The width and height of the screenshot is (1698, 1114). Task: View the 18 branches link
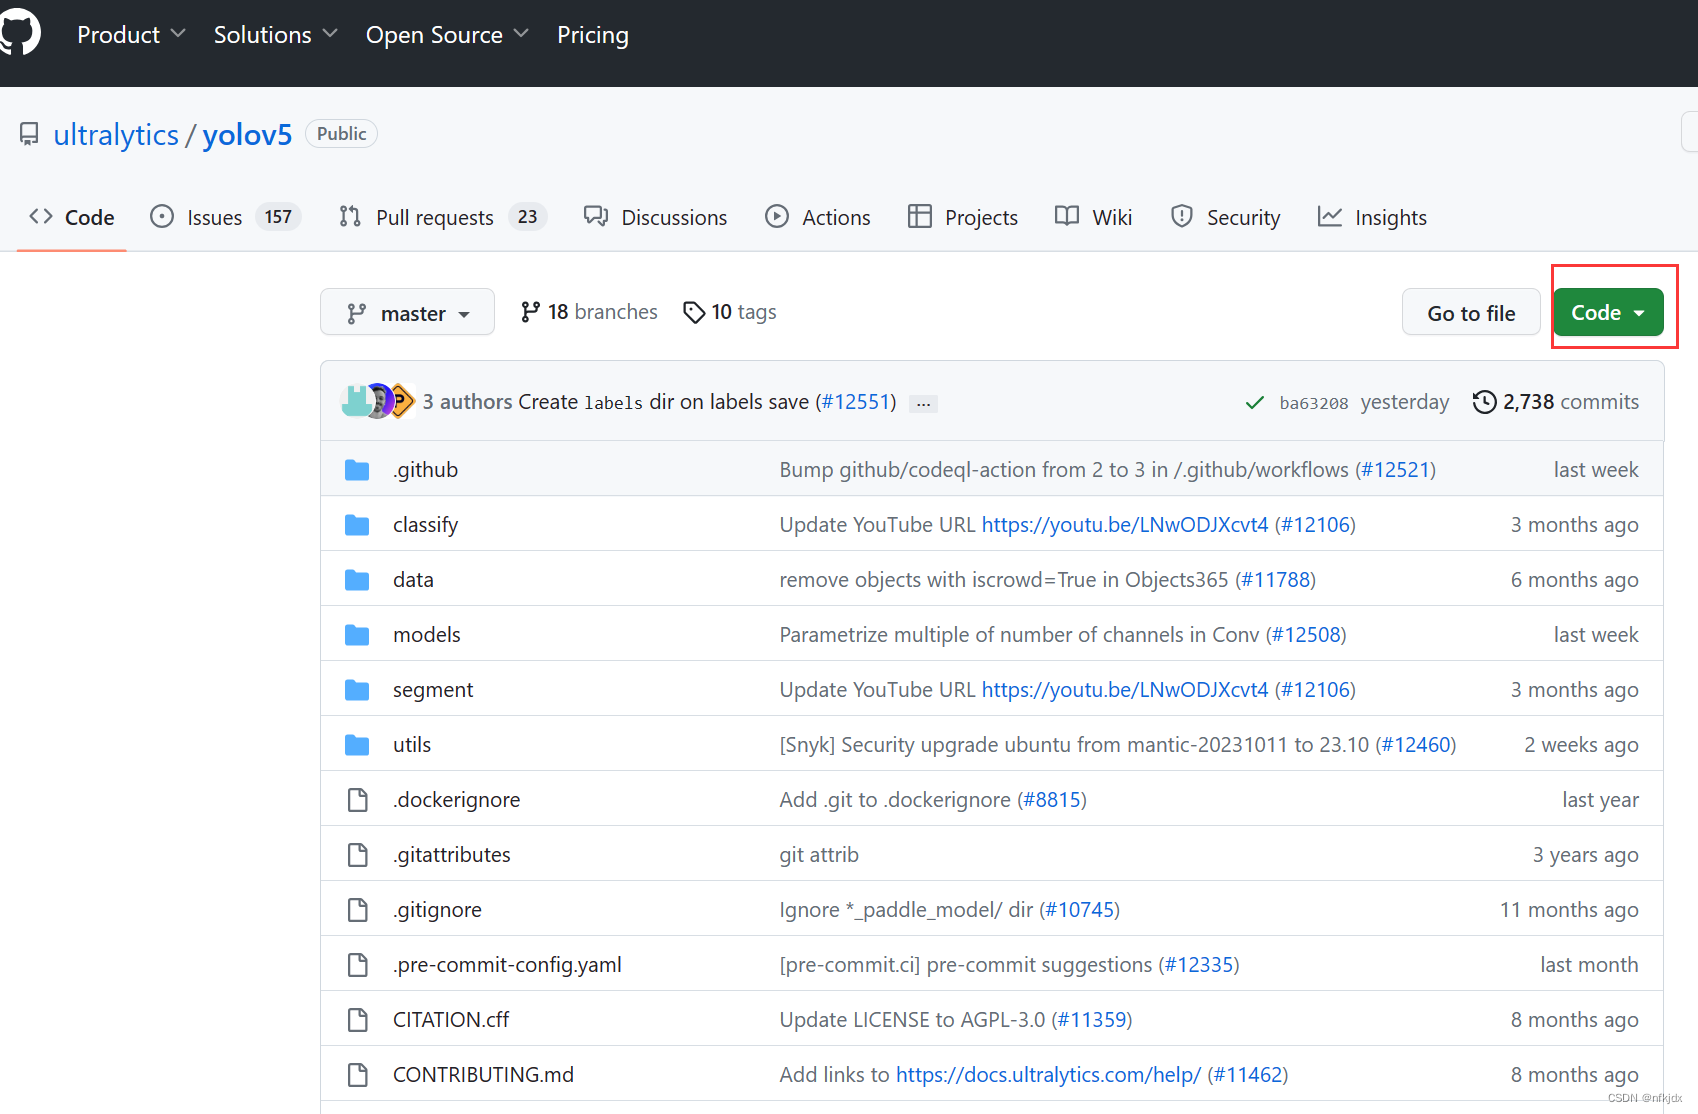click(589, 312)
